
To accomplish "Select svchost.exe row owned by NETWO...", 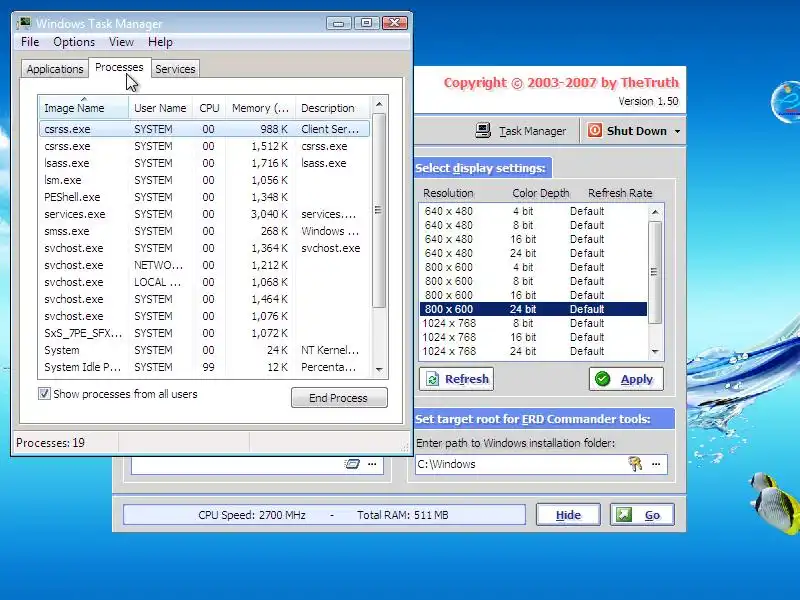I will point(204,265).
